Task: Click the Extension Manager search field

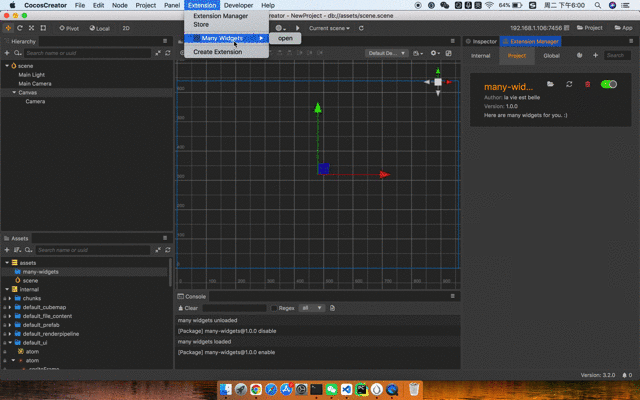Action: click(x=617, y=55)
